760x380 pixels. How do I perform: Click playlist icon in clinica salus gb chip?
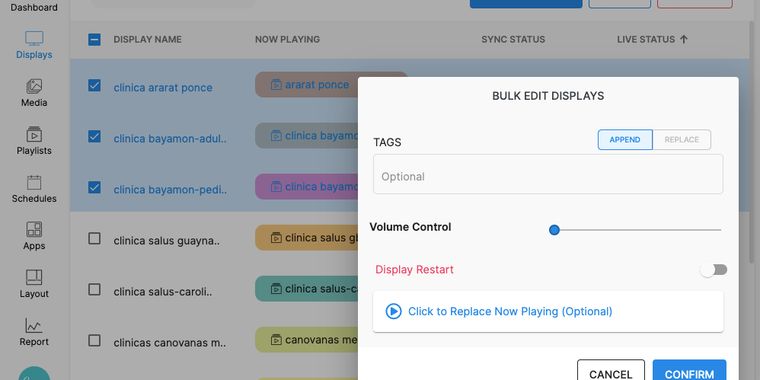pos(276,238)
